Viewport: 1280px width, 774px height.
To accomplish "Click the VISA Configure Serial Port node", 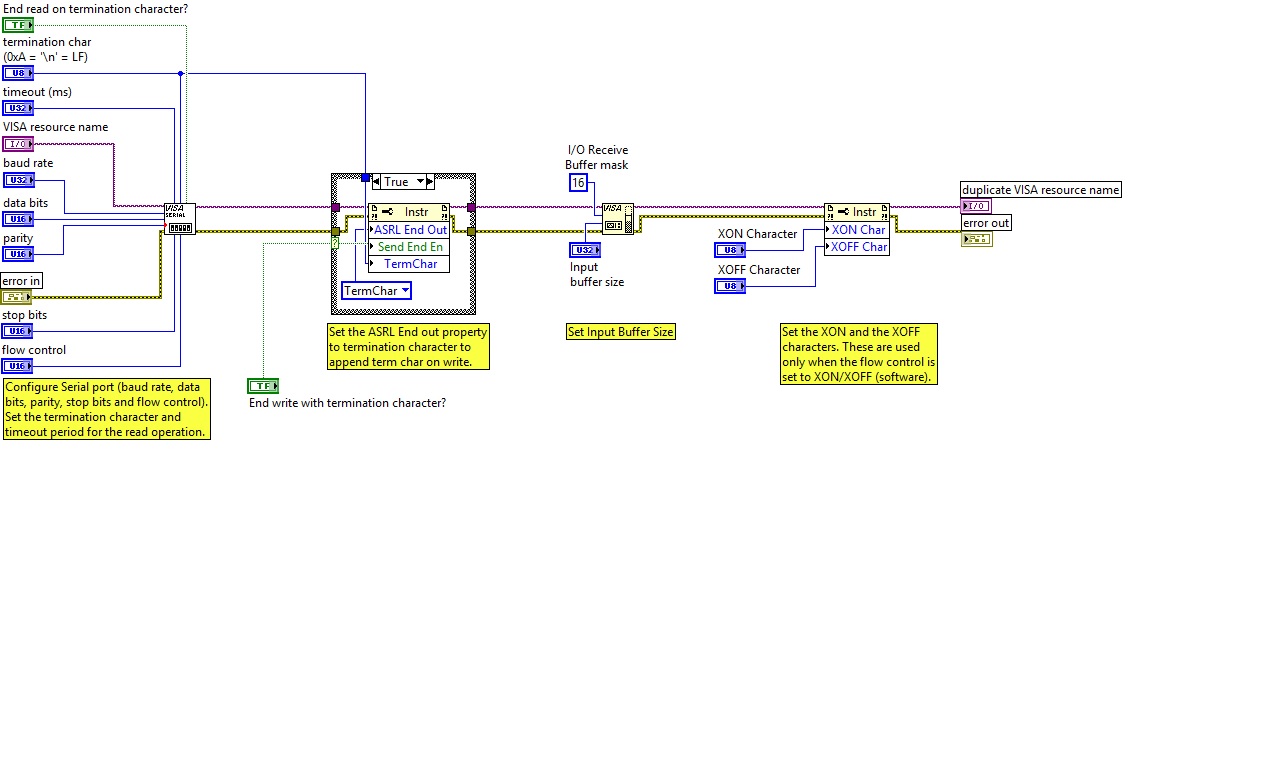I will point(180,219).
